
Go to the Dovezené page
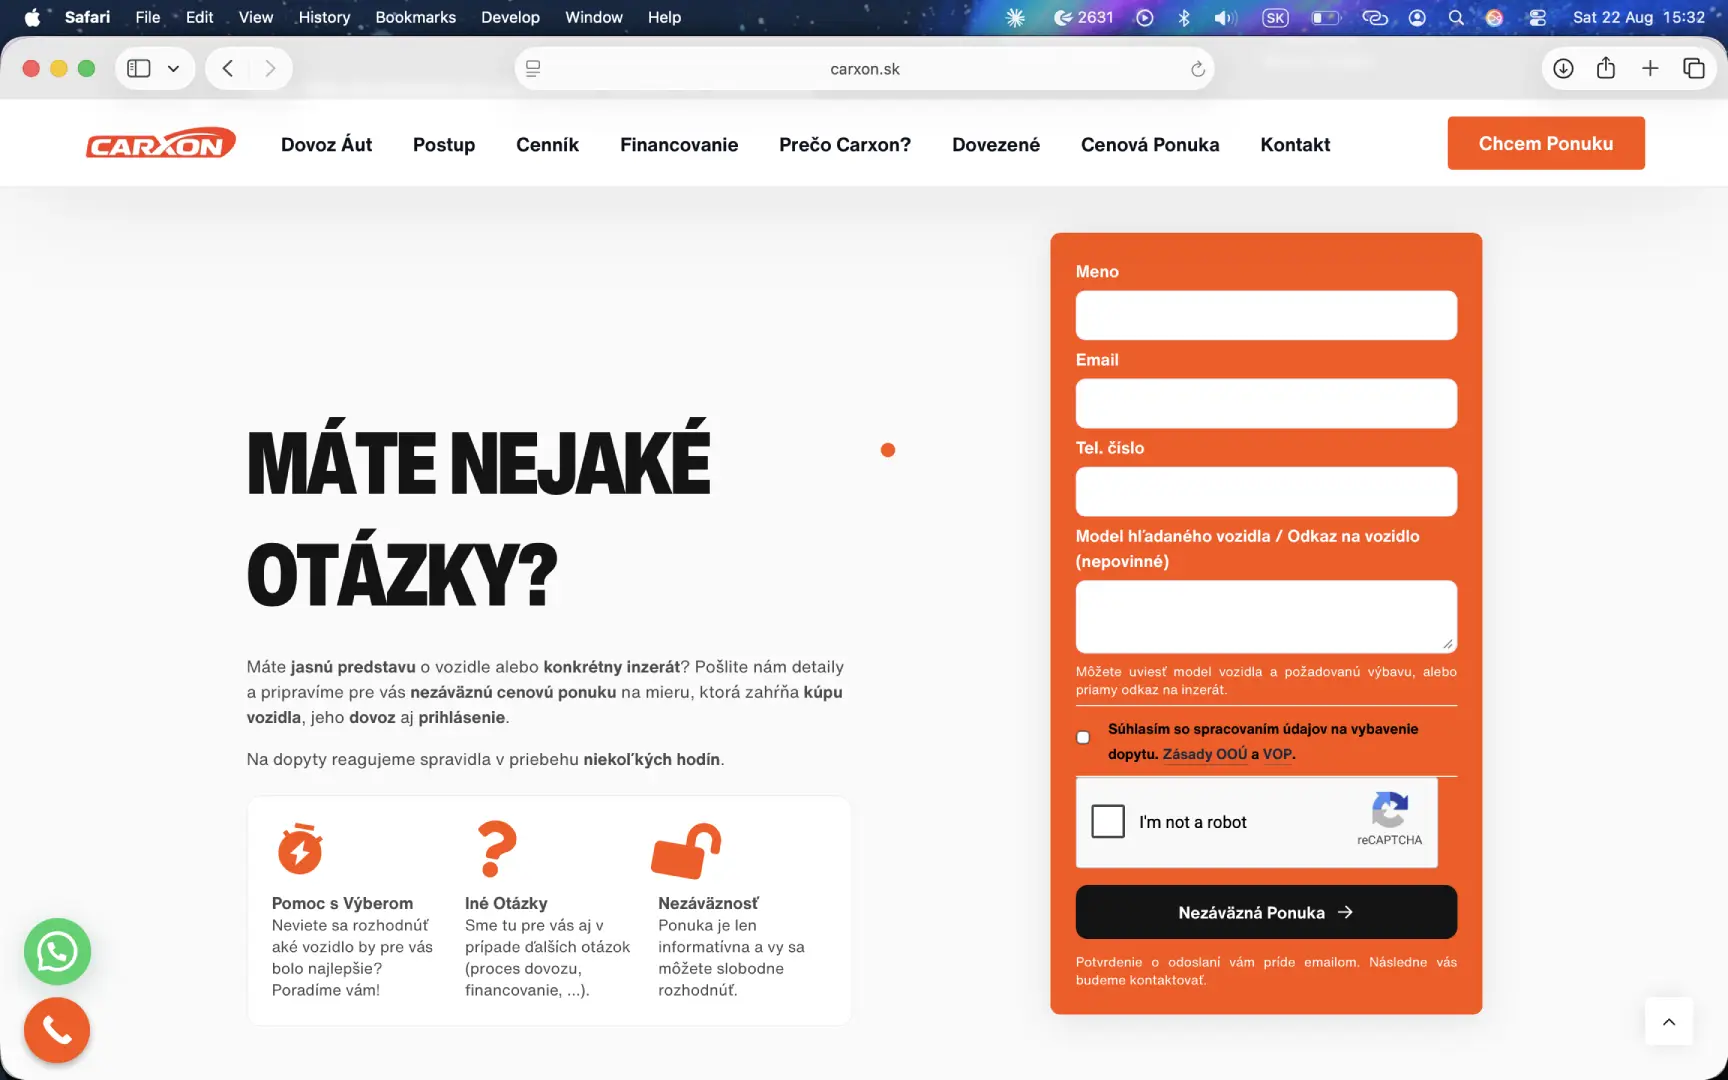point(996,144)
